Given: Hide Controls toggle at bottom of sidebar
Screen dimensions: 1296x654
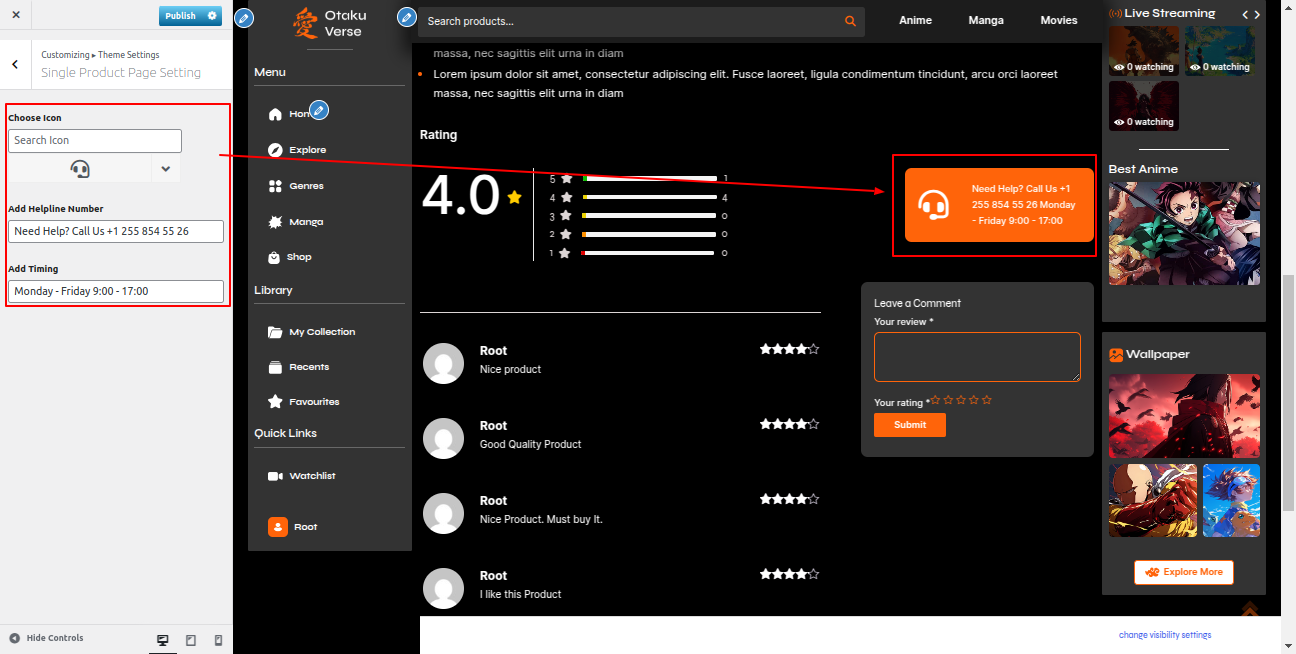Looking at the screenshot, I should (47, 638).
